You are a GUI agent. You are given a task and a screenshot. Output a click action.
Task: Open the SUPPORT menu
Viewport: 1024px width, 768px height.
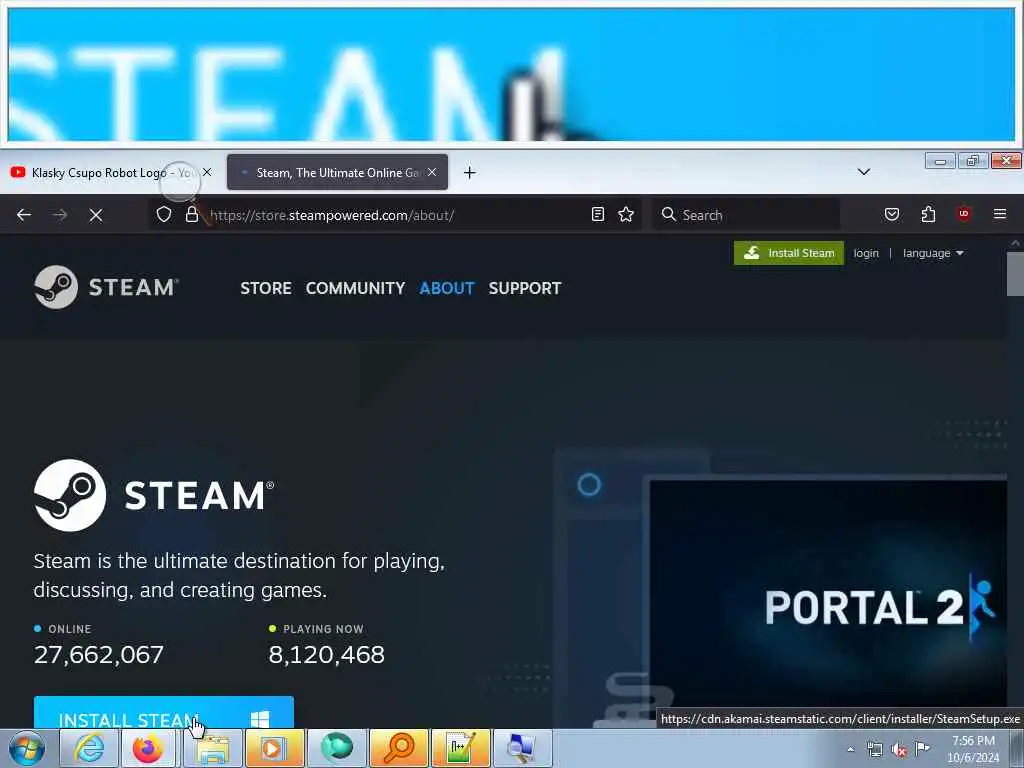pos(525,288)
